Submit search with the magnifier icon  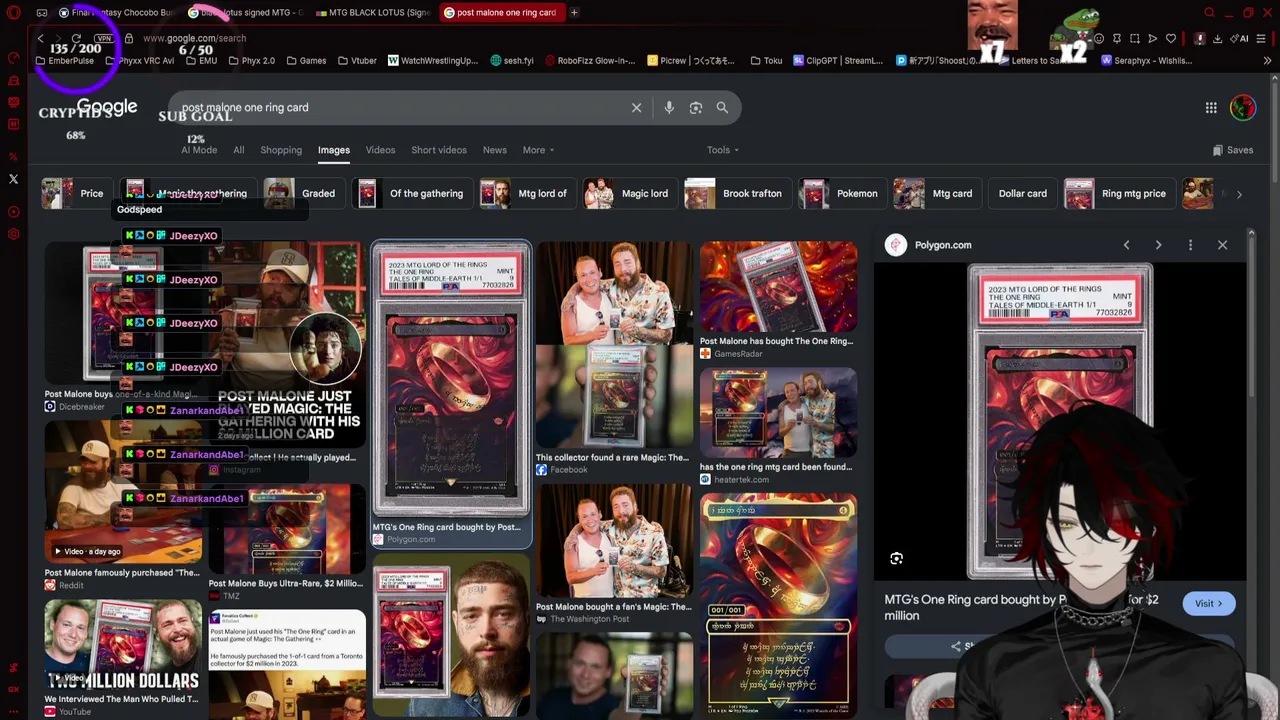coord(722,108)
